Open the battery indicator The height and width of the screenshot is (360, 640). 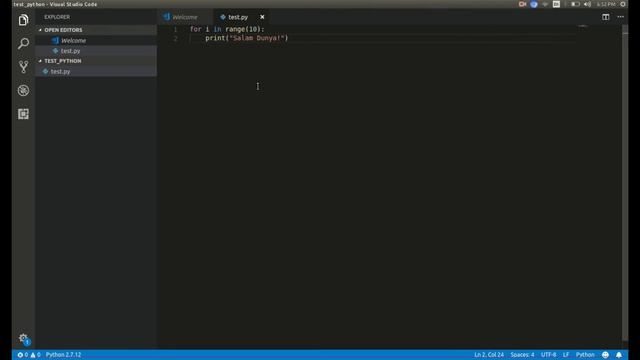pos(575,4)
